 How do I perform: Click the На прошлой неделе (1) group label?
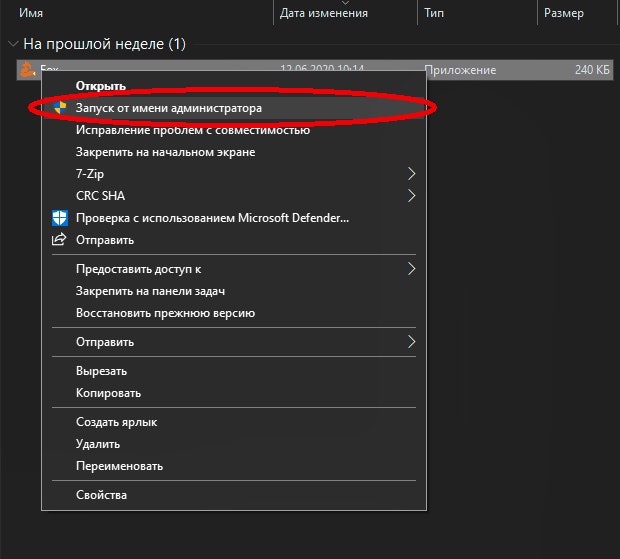pyautogui.click(x=104, y=44)
